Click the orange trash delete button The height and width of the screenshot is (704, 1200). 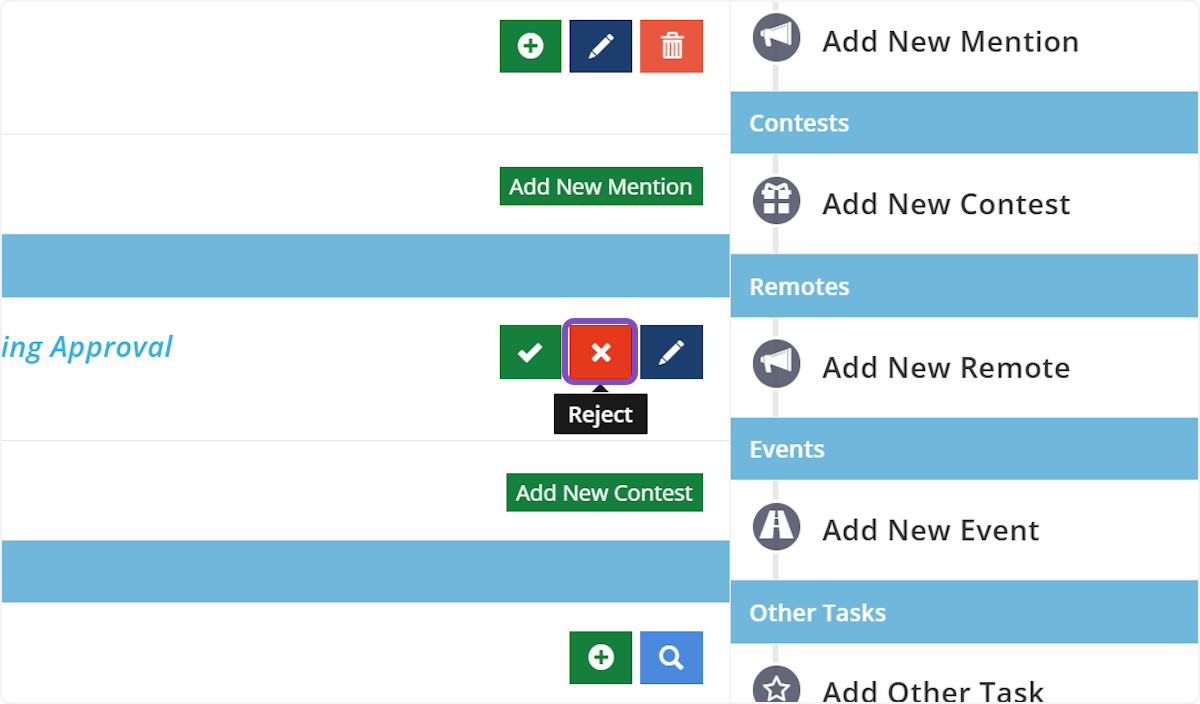click(x=671, y=46)
